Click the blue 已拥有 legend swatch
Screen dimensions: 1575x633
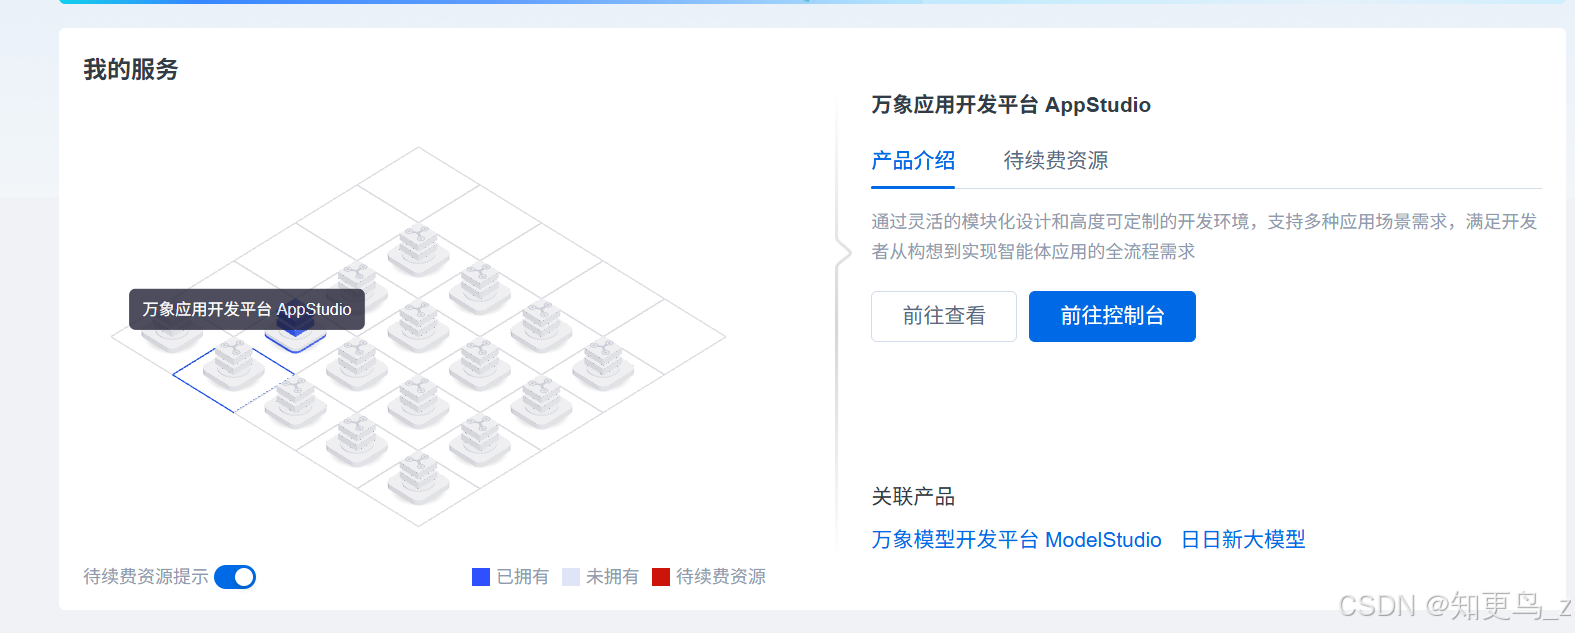(481, 577)
